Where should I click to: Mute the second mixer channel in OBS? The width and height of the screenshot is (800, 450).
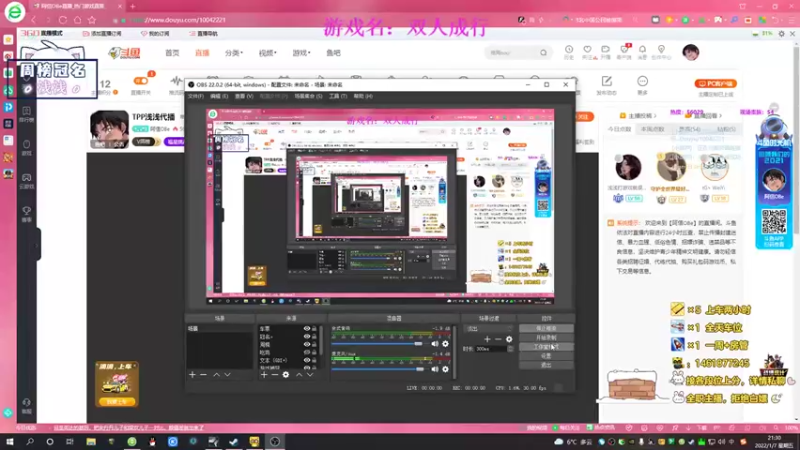[x=435, y=369]
